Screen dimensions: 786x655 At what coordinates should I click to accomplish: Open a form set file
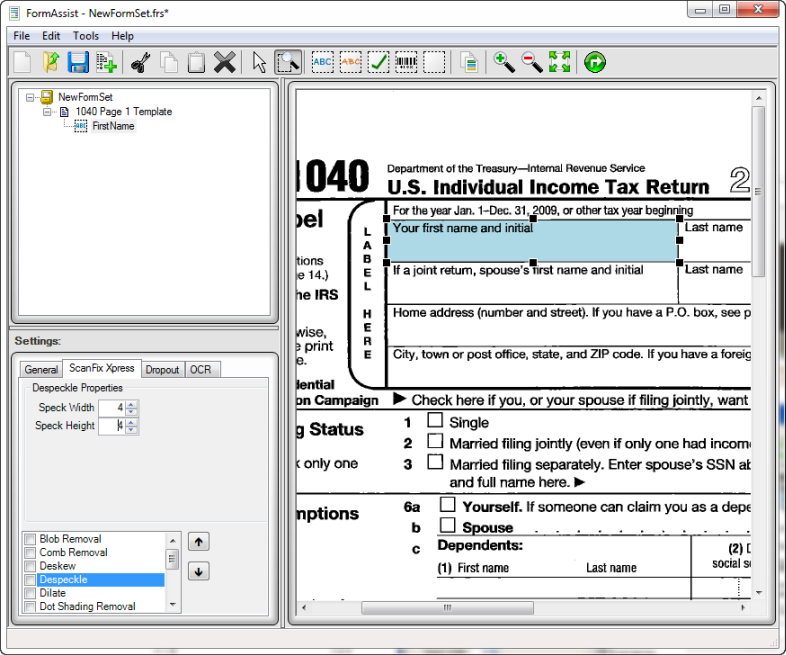click(50, 63)
